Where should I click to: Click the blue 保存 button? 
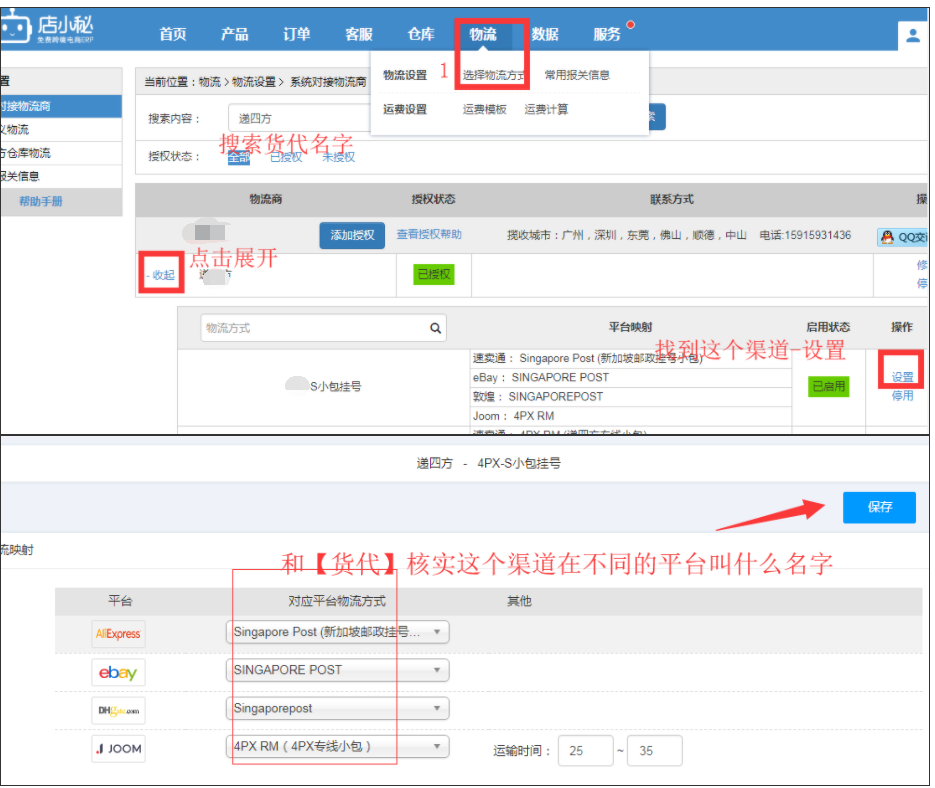coord(880,508)
